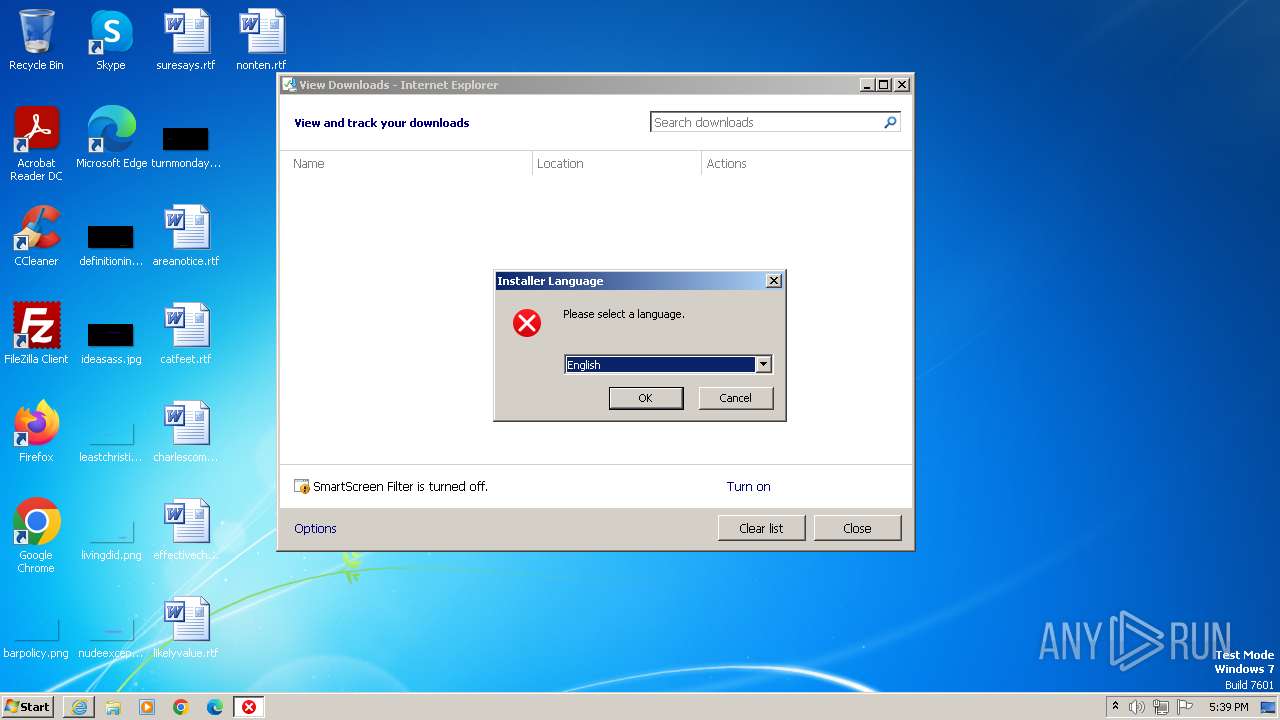Open the Chrome taskbar icon
The image size is (1280, 720).
pos(181,707)
